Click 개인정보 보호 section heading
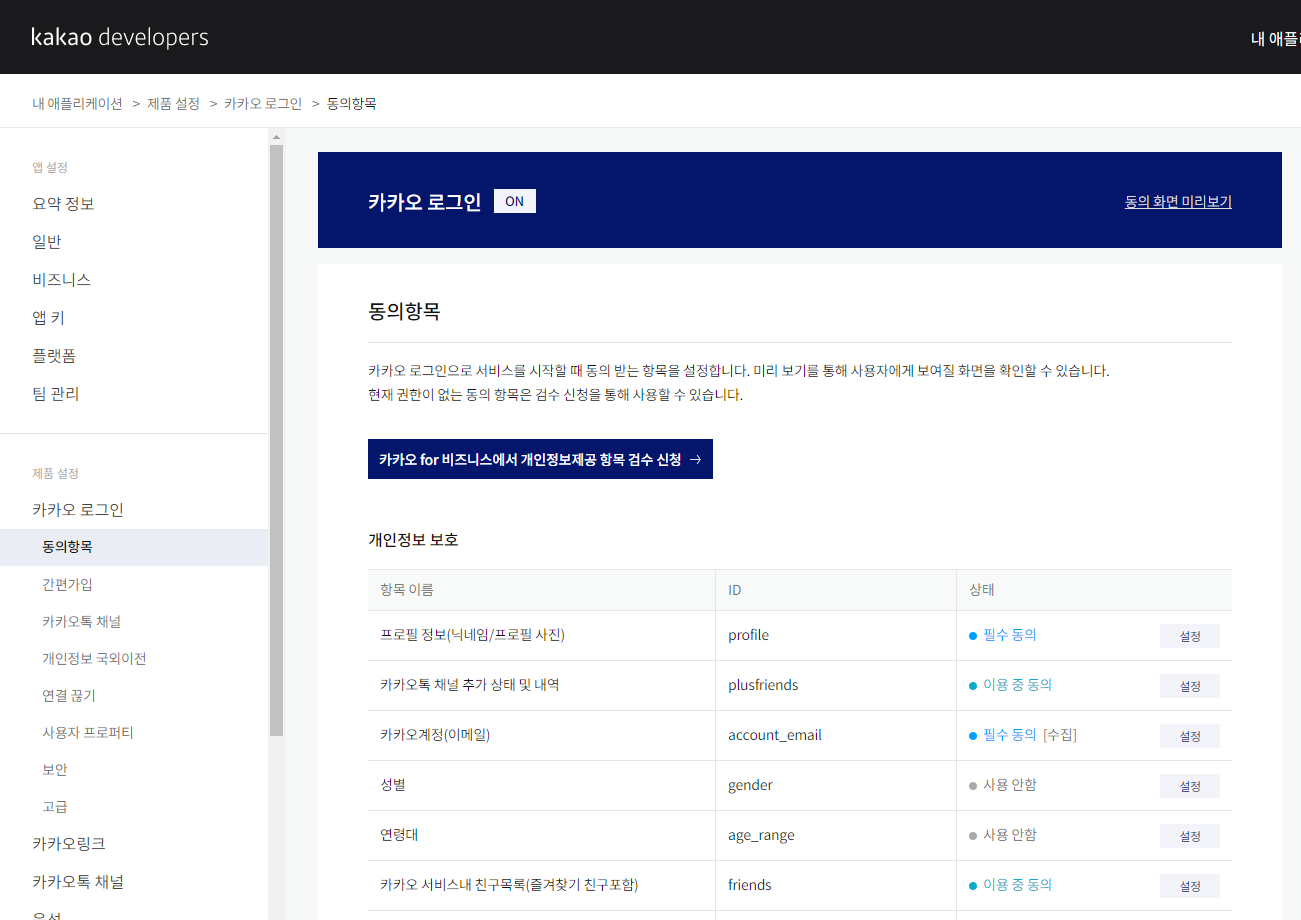This screenshot has width=1301, height=920. (x=413, y=540)
